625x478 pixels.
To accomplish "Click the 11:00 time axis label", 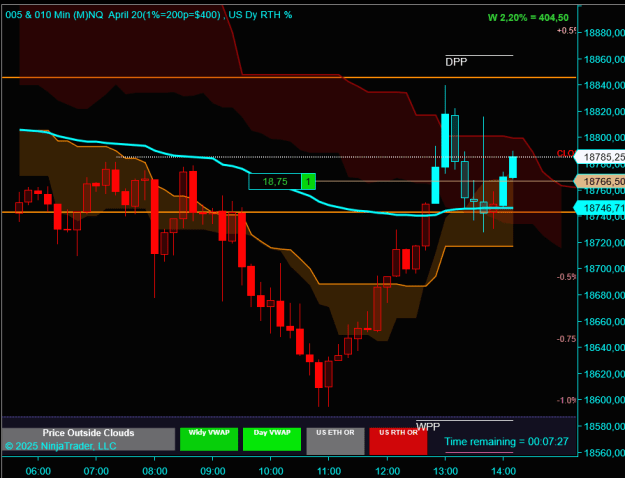I will click(x=329, y=471).
